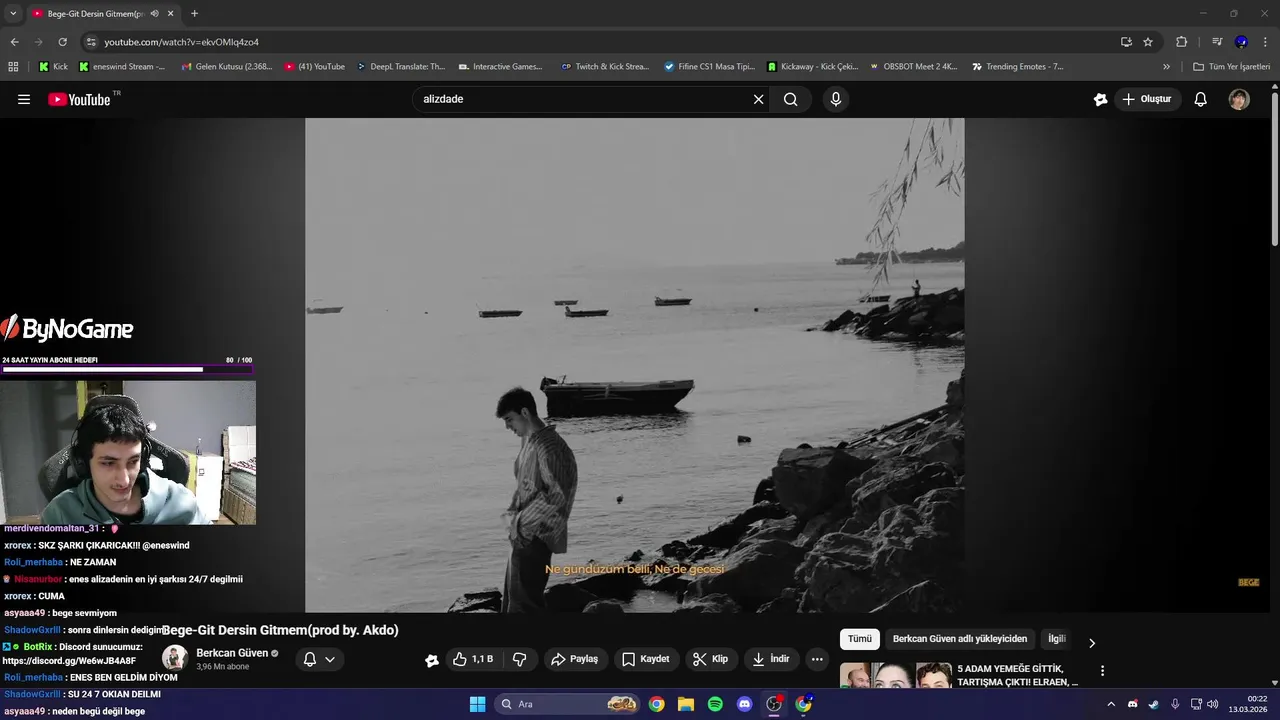
Task: Open eneswind Stream bookmark
Action: (x=122, y=67)
